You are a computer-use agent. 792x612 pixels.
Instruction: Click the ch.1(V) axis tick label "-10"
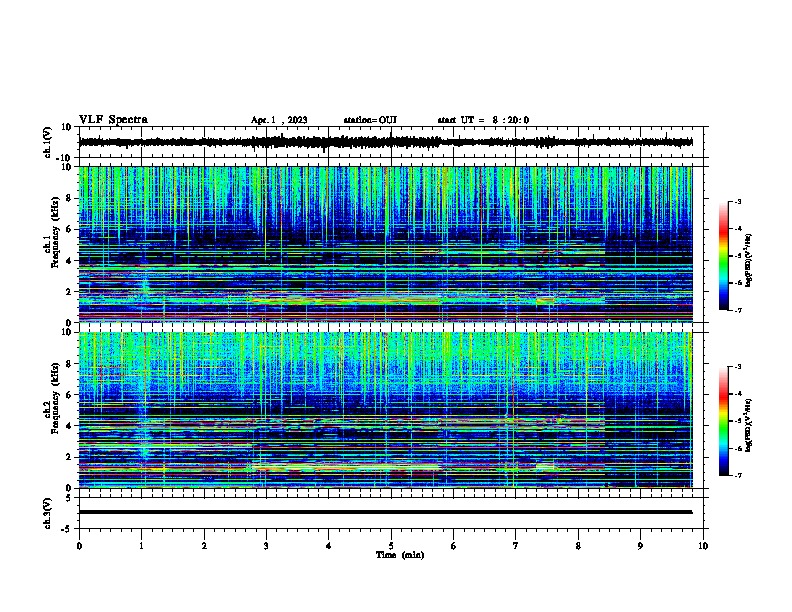pyautogui.click(x=65, y=158)
